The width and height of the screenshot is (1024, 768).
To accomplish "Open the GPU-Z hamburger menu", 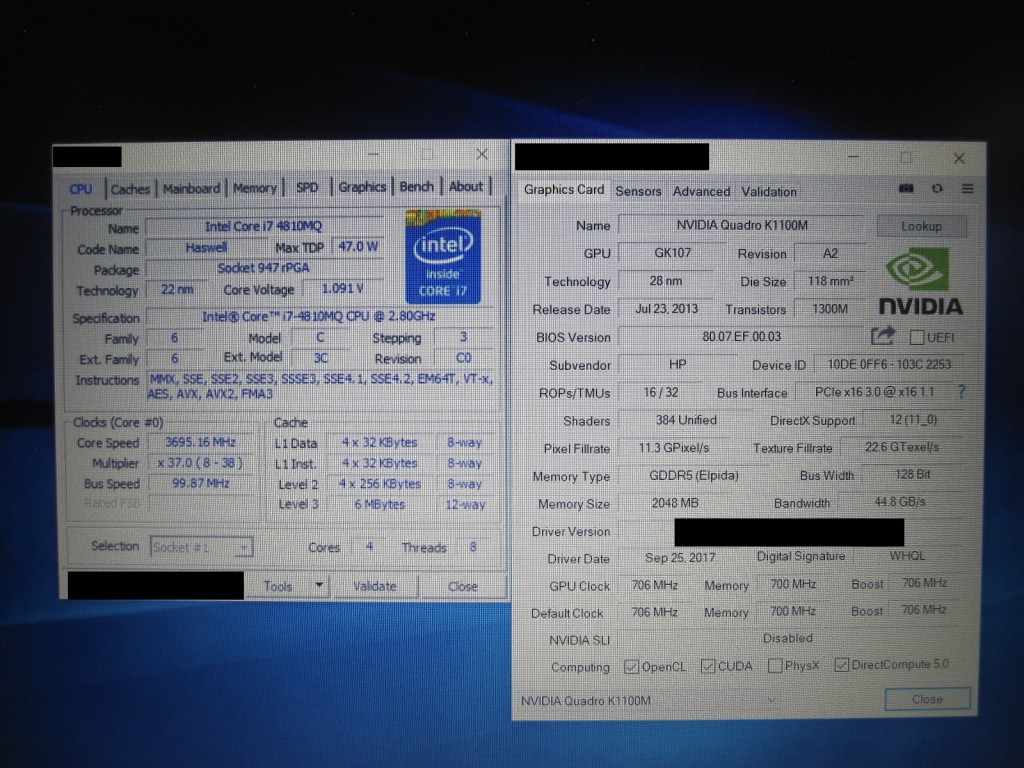I will coord(968,189).
